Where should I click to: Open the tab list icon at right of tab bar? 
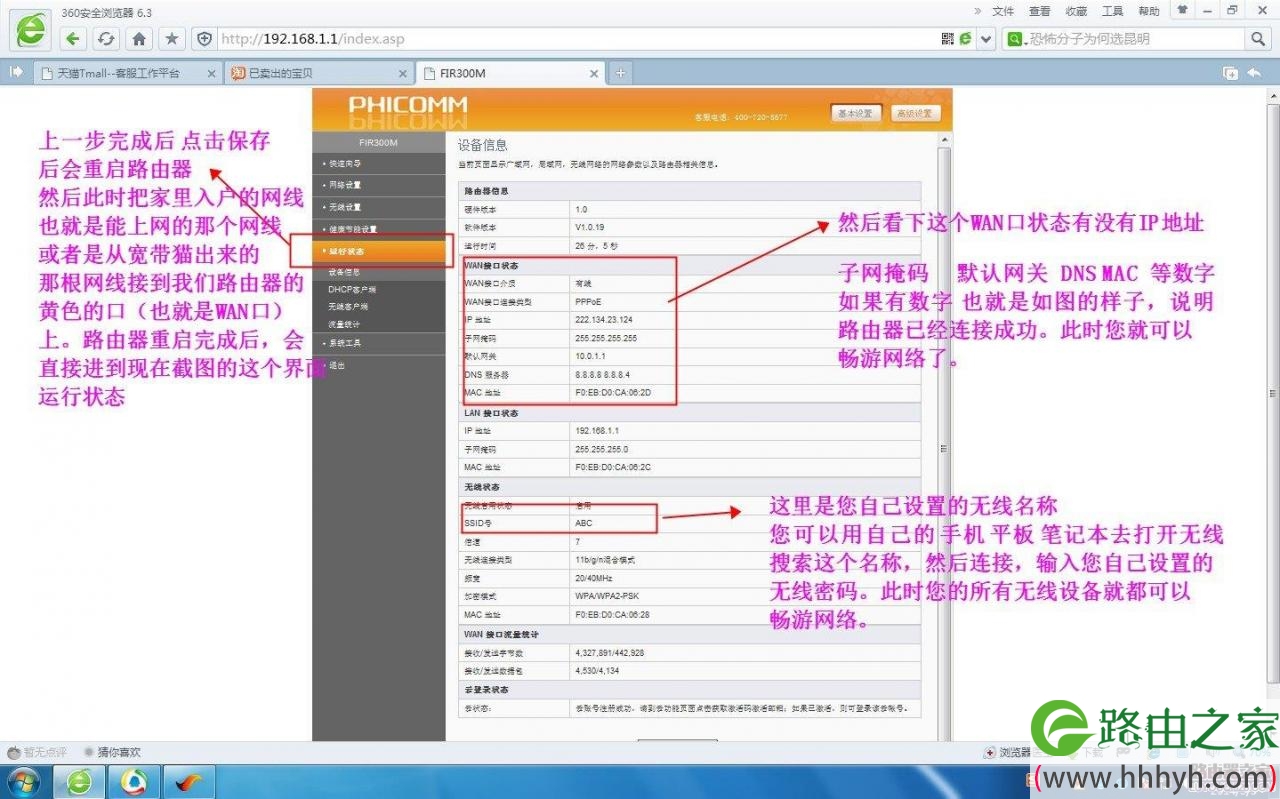pyautogui.click(x=1230, y=73)
